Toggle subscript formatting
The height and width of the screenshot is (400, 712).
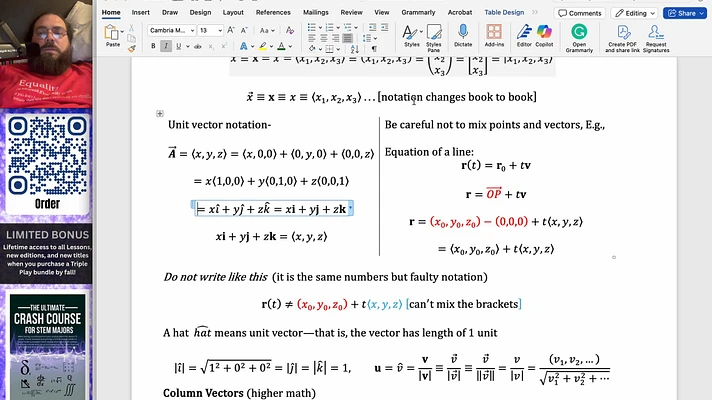(x=211, y=46)
